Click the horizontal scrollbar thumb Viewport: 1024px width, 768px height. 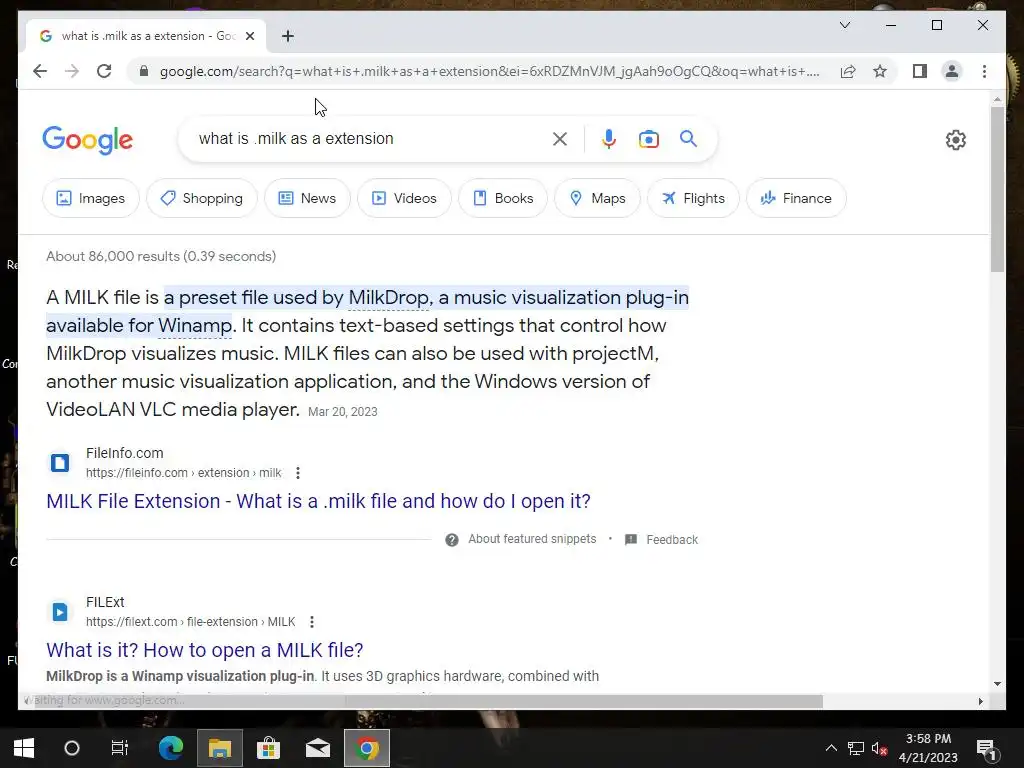(x=584, y=701)
